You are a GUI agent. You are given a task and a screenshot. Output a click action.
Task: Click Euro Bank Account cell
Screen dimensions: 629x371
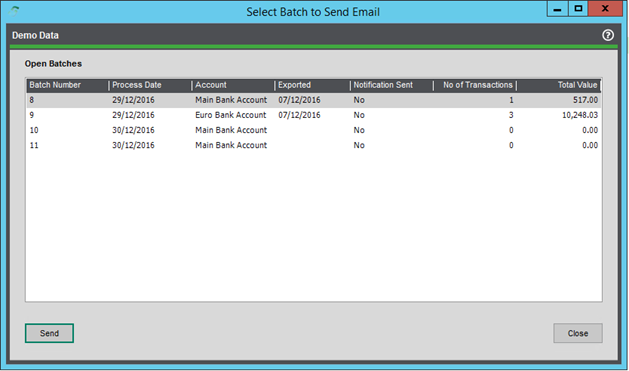tap(231, 115)
